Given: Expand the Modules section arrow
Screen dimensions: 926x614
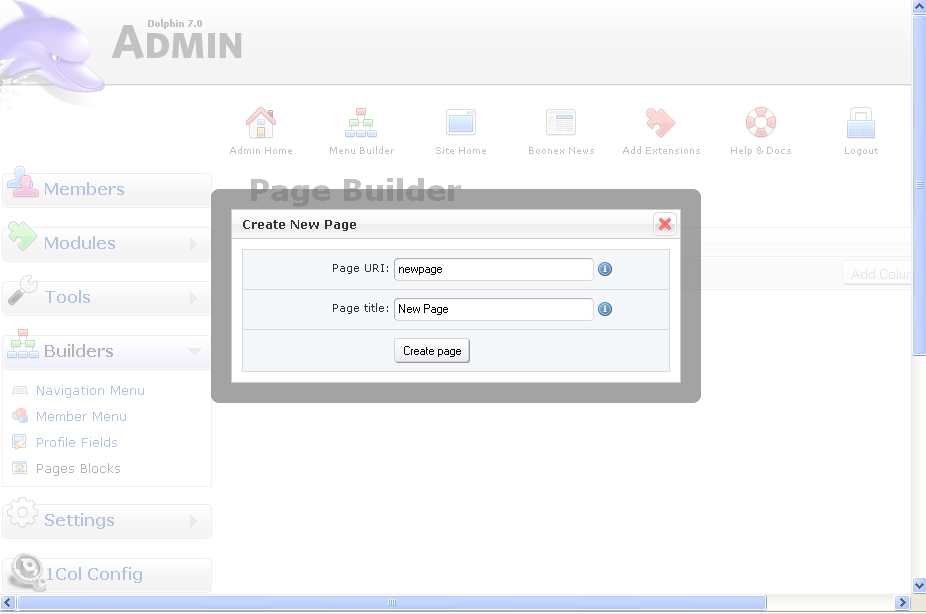Looking at the screenshot, I should pos(194,244).
